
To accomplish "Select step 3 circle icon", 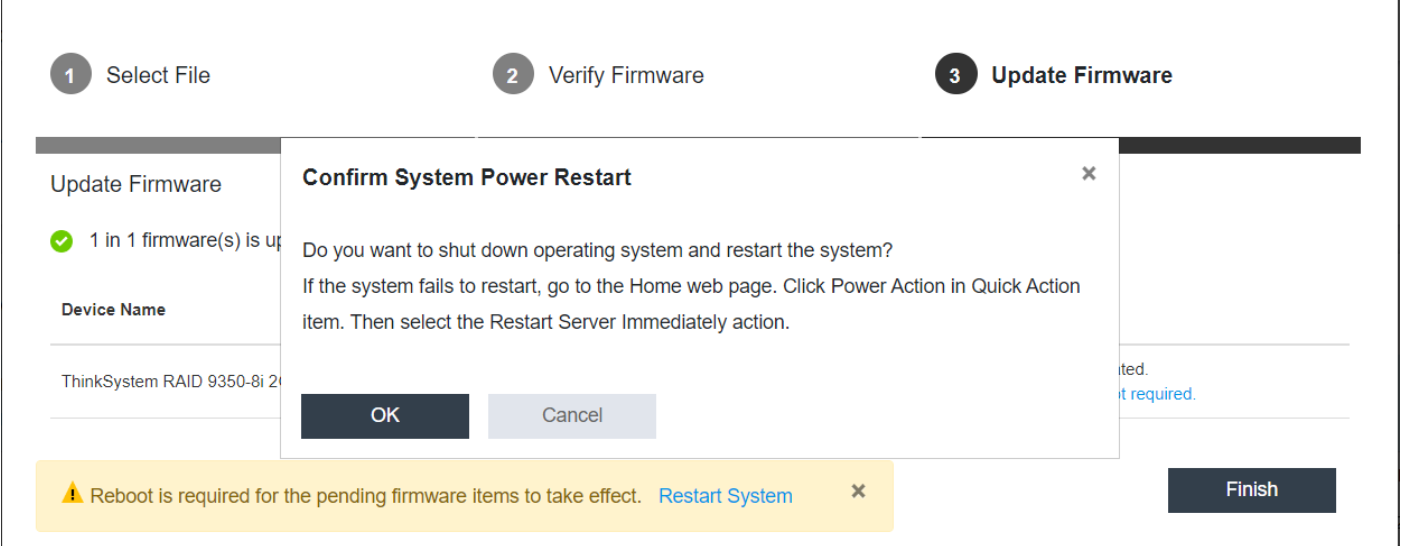I will (x=956, y=76).
